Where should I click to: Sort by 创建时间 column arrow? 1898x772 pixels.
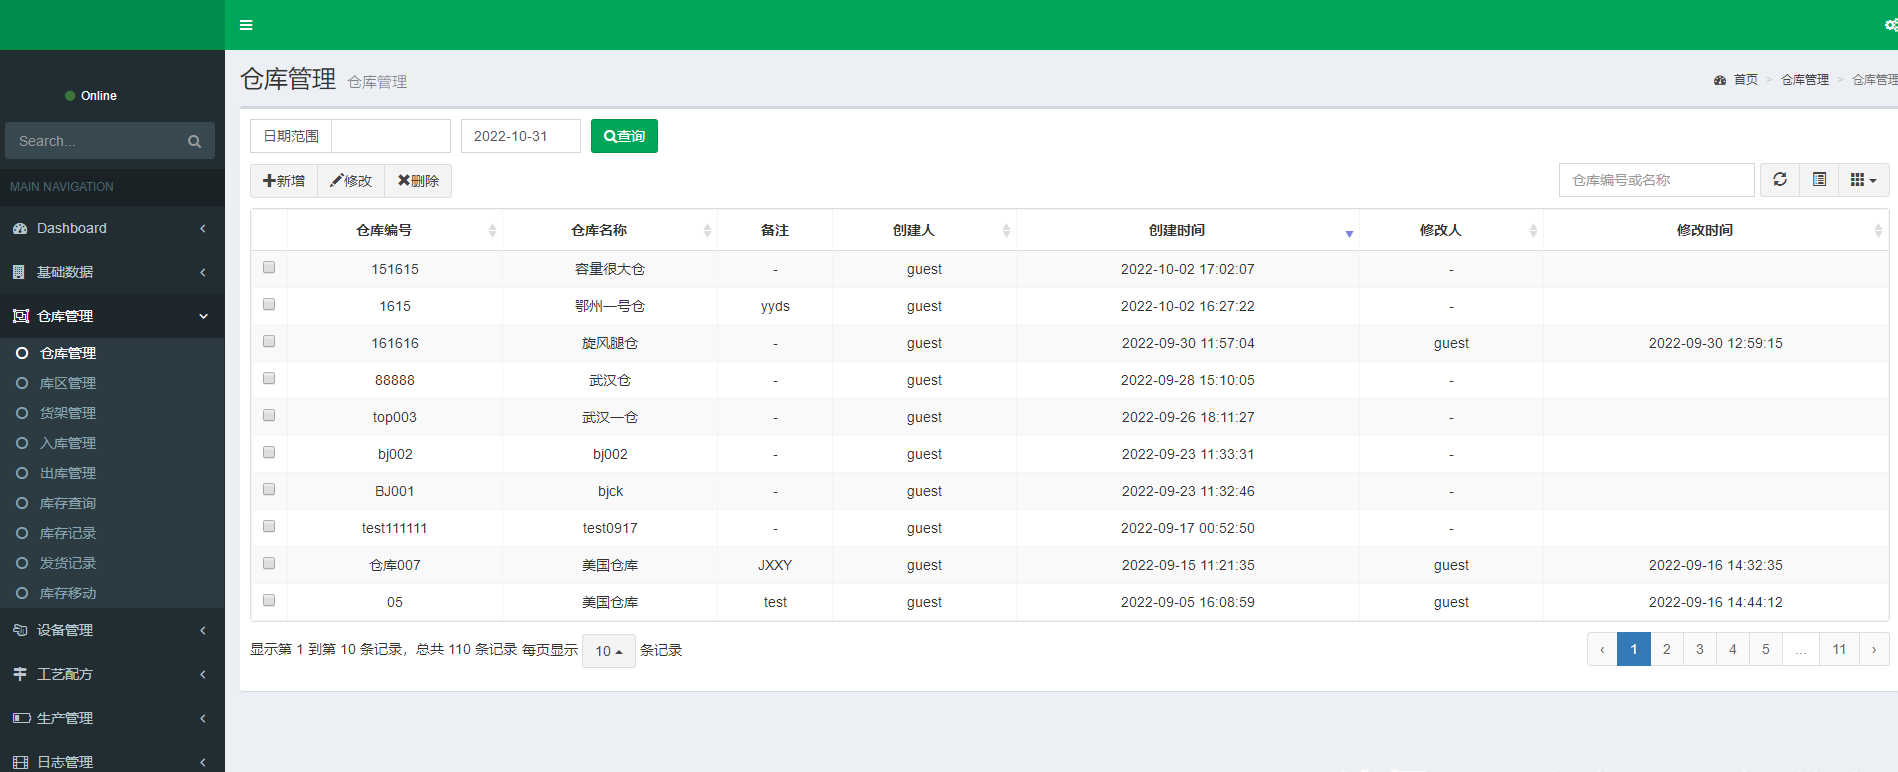click(1348, 232)
